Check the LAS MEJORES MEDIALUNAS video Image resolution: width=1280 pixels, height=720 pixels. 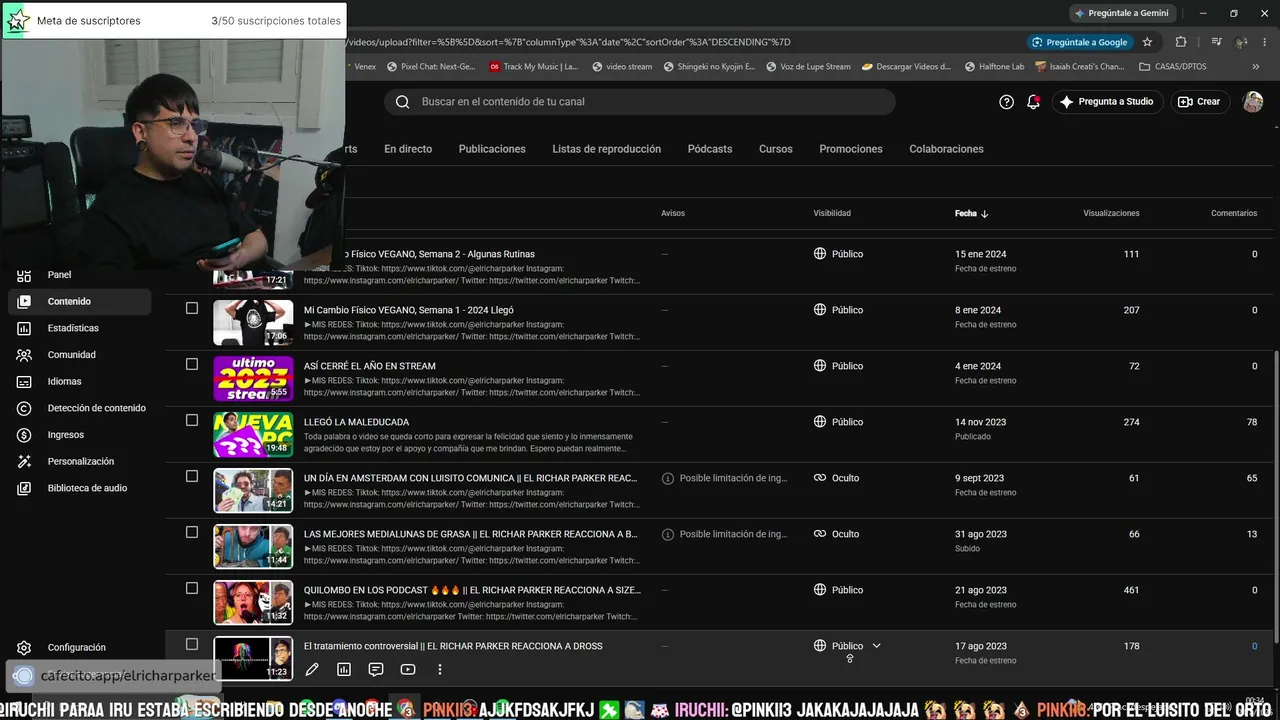tap(192, 532)
